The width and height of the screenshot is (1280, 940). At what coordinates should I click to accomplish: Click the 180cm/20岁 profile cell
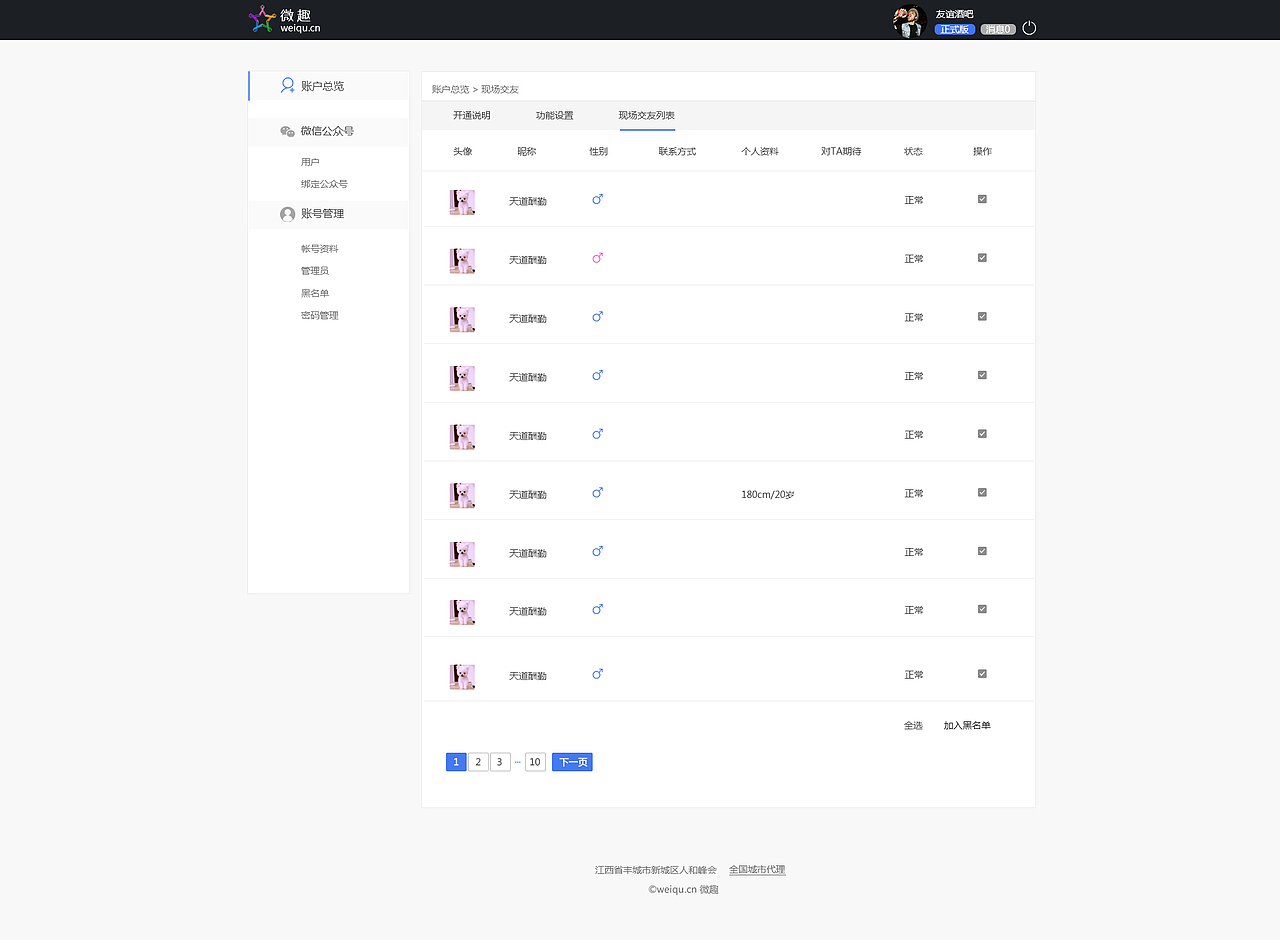pyautogui.click(x=768, y=495)
